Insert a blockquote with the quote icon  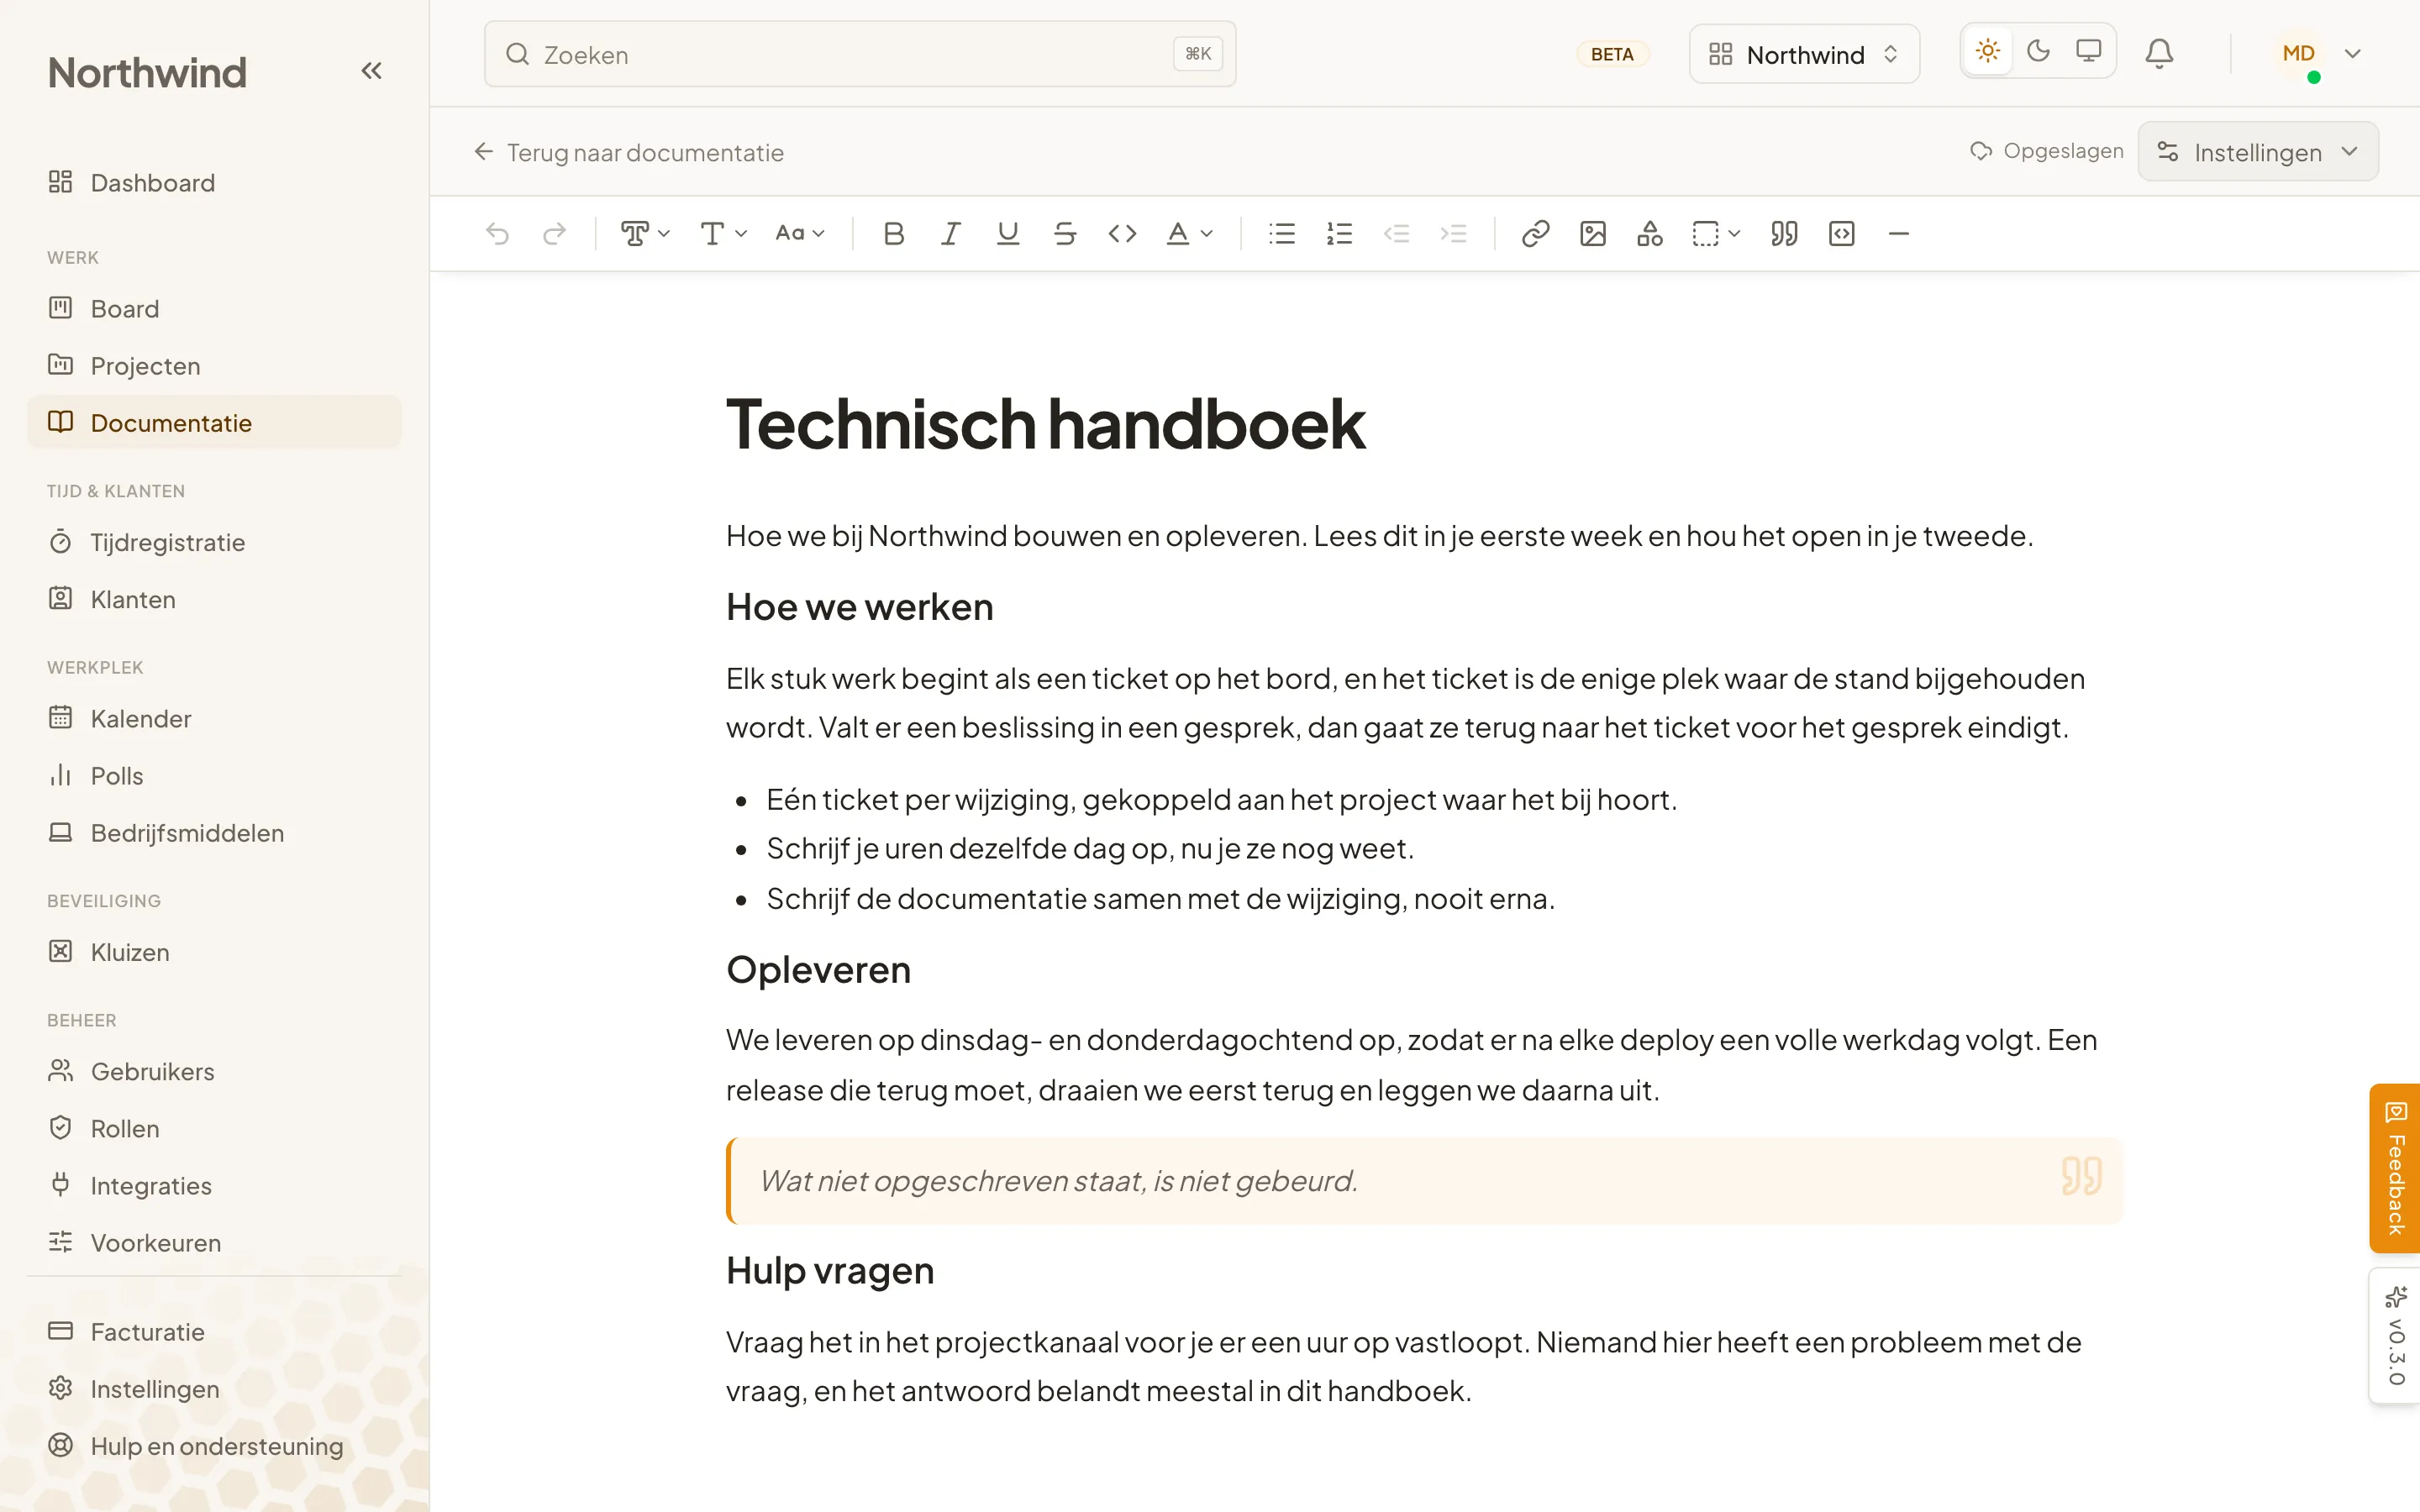coord(1784,234)
